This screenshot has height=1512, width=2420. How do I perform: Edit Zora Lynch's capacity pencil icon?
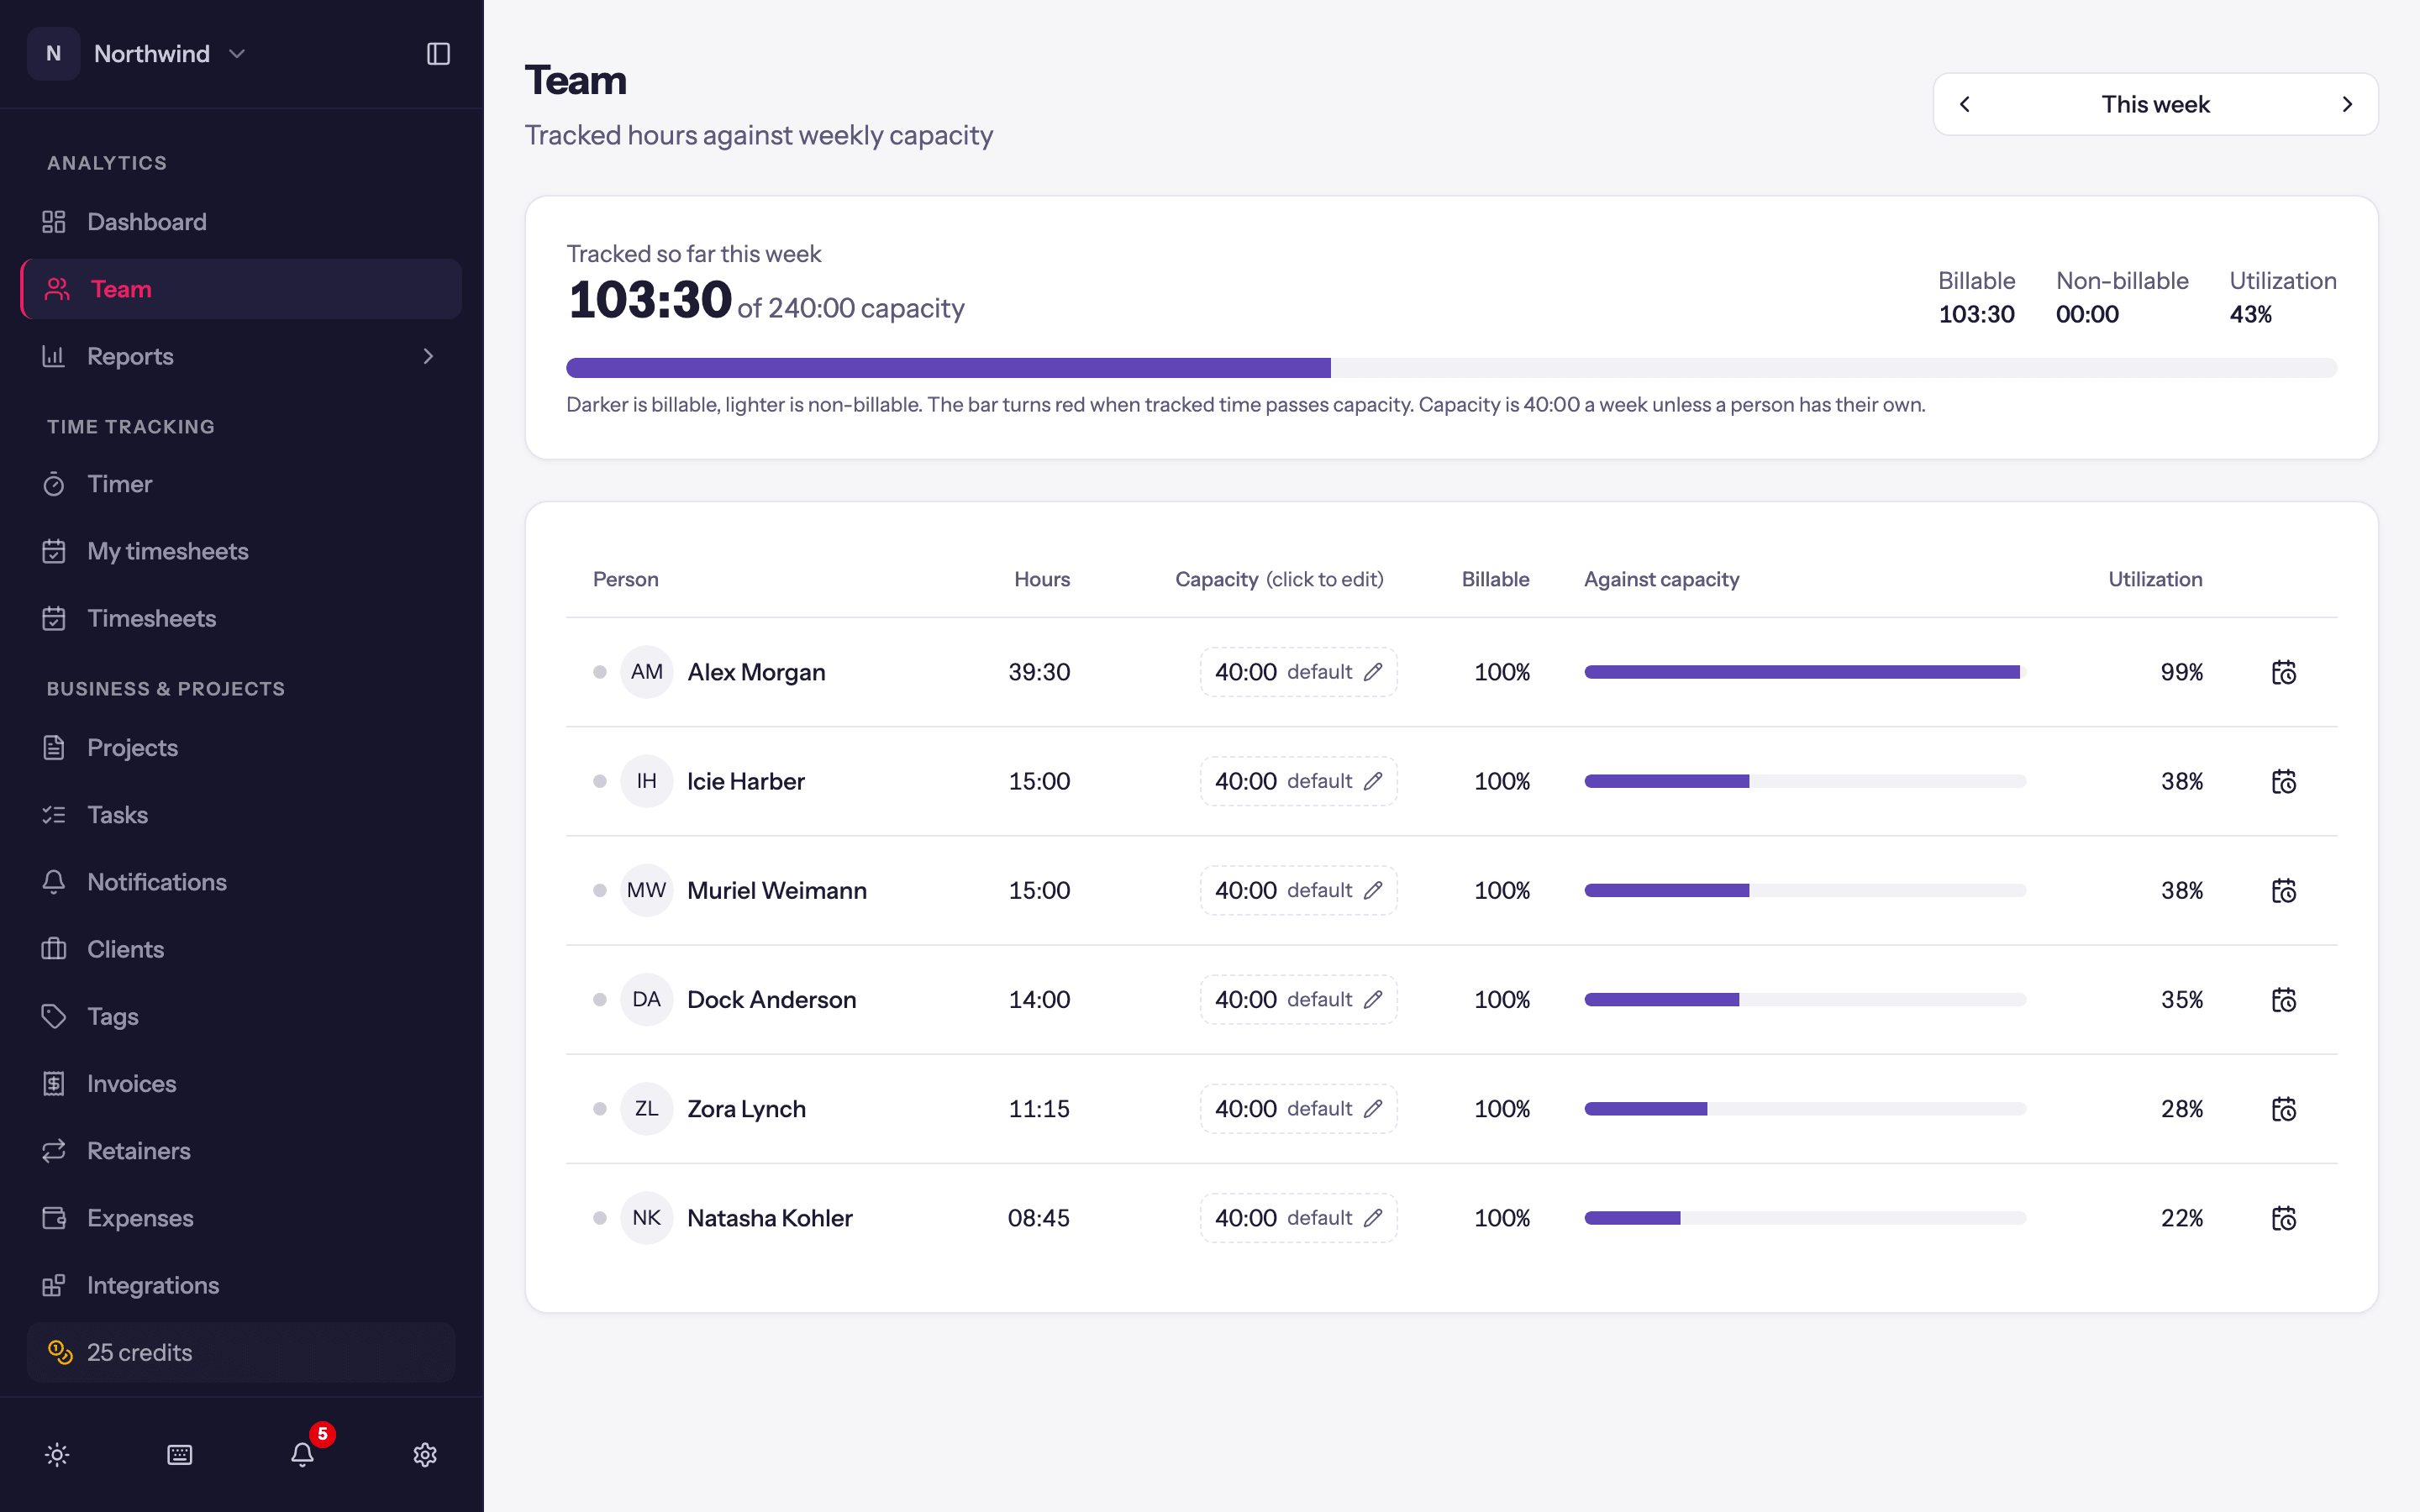point(1373,1108)
